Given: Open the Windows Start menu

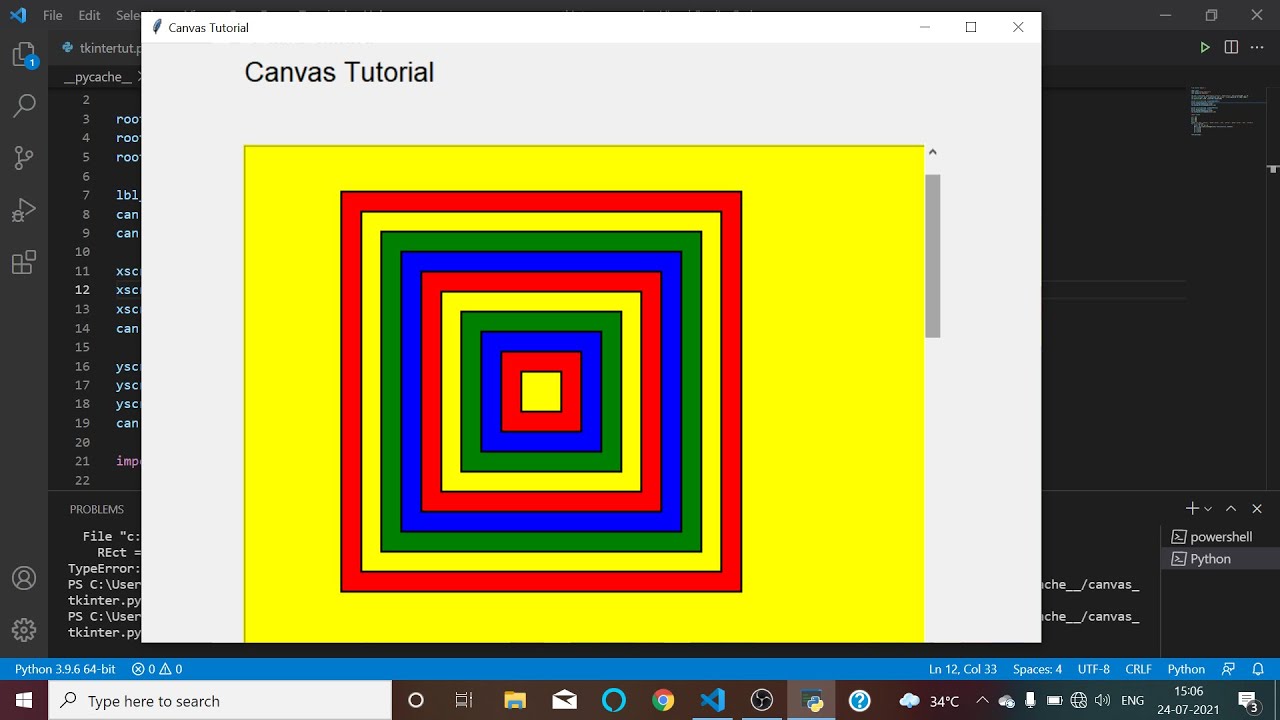Looking at the screenshot, I should pyautogui.click(x=24, y=700).
